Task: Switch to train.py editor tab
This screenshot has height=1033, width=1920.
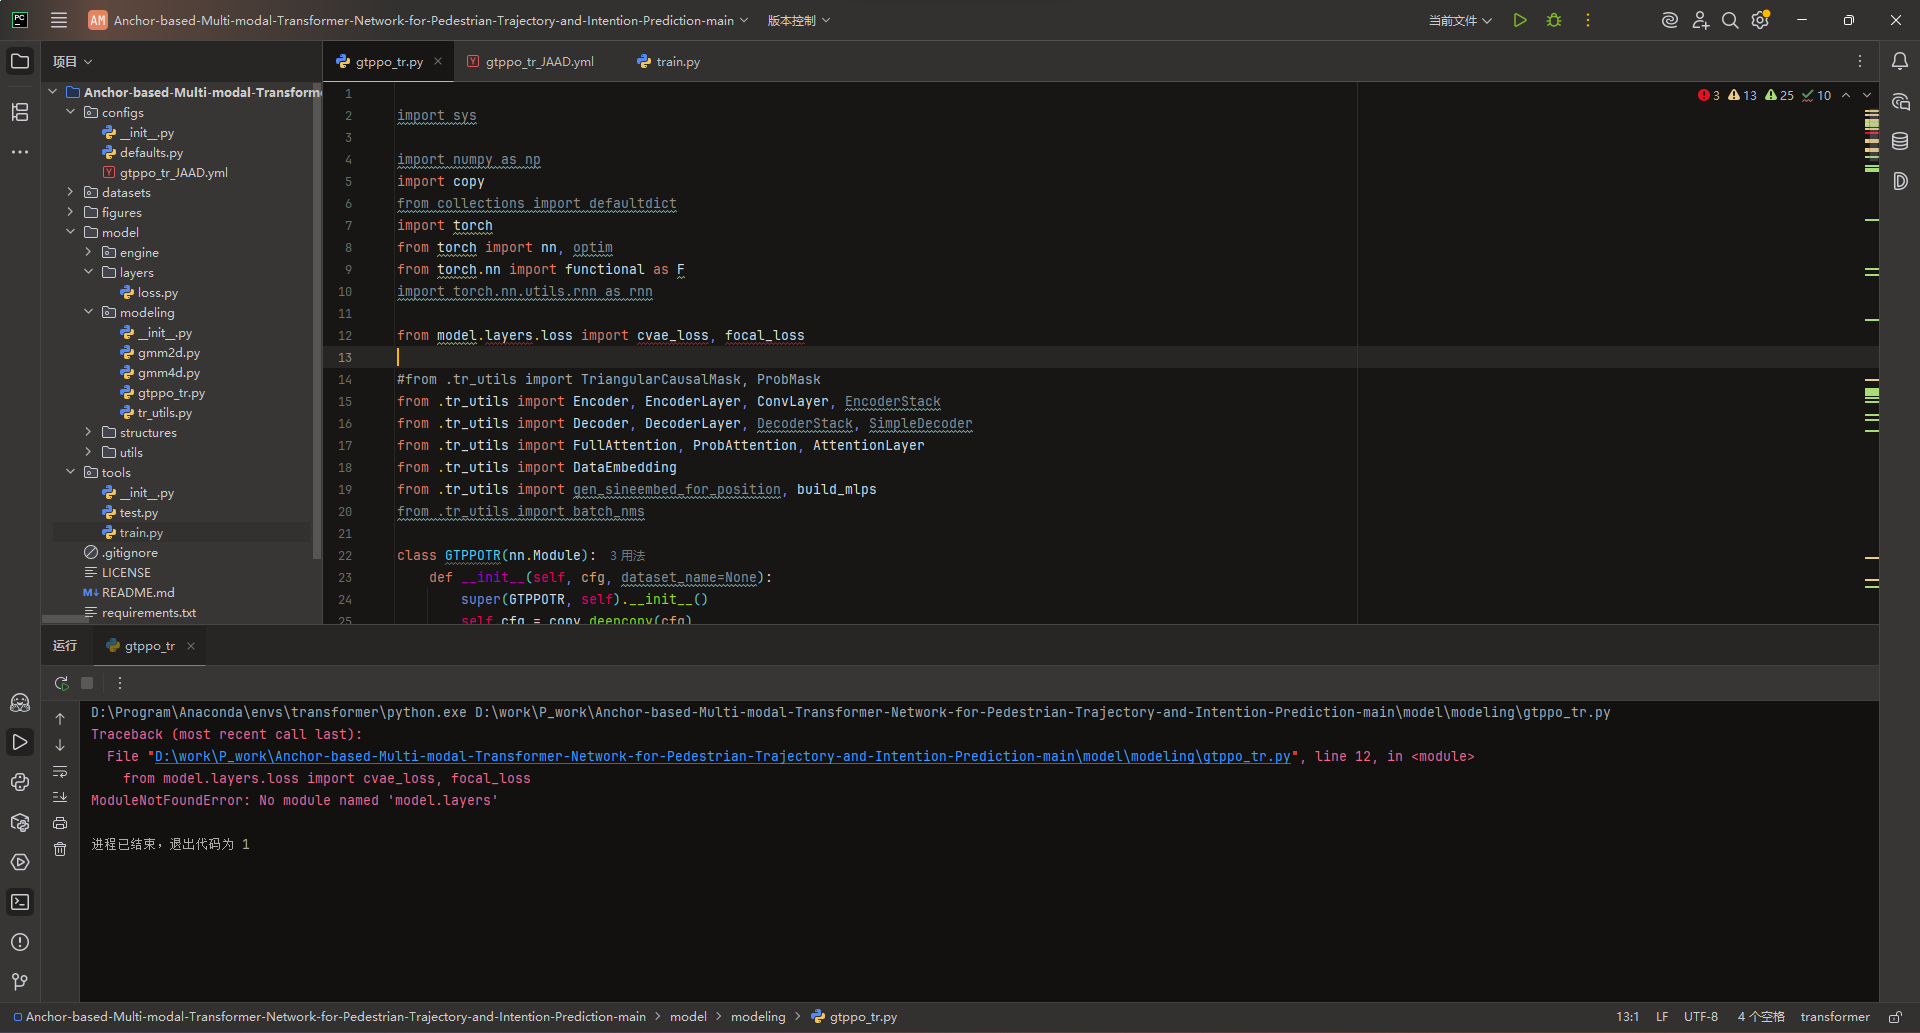Action: pos(668,61)
